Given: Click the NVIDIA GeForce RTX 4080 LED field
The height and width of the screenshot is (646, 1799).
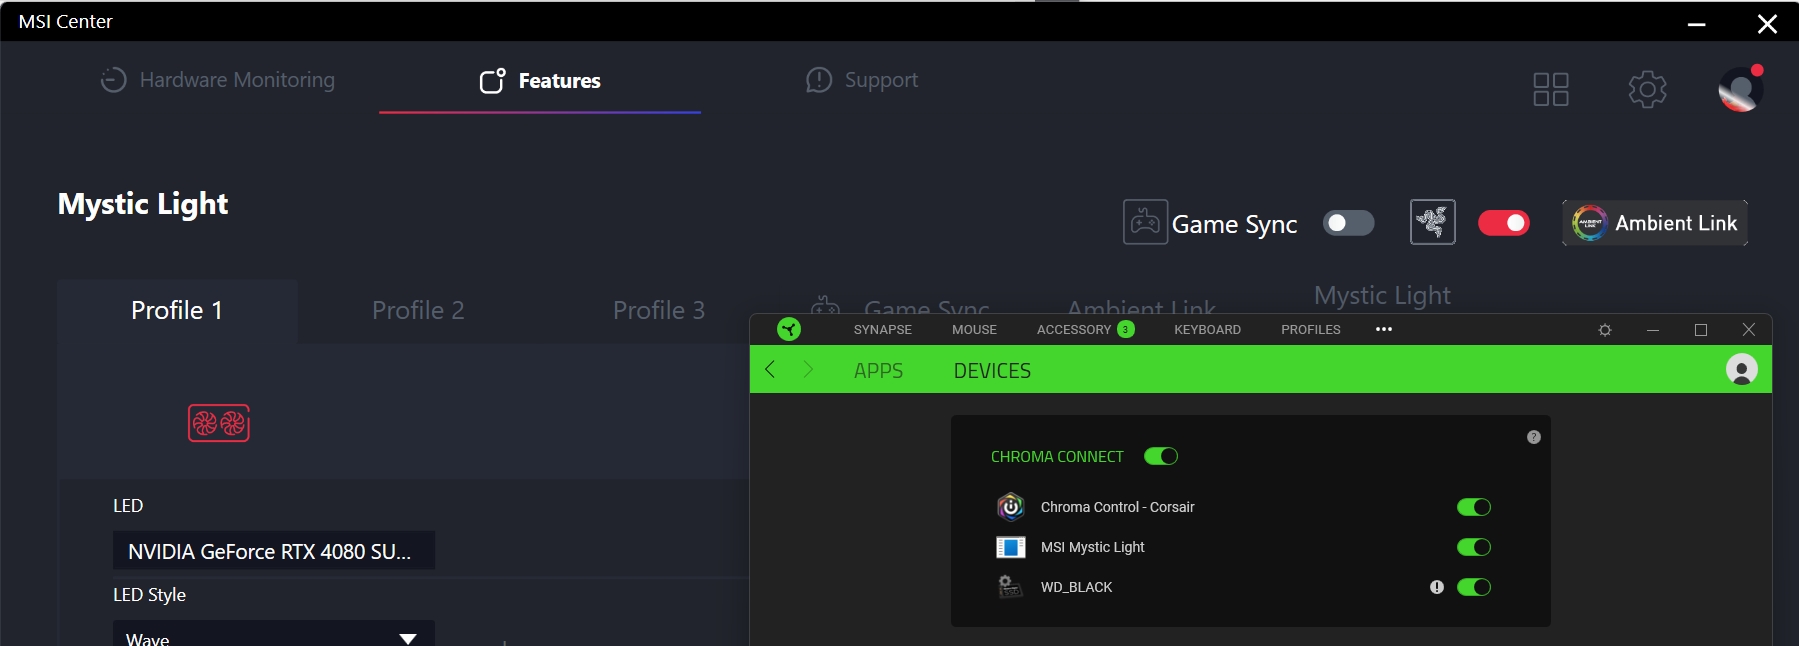Looking at the screenshot, I should [x=273, y=551].
